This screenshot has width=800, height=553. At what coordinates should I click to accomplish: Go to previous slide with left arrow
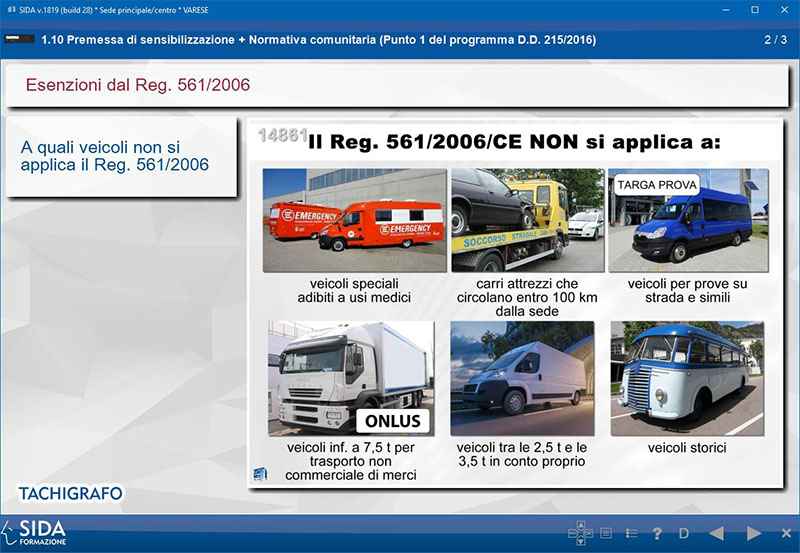point(716,533)
